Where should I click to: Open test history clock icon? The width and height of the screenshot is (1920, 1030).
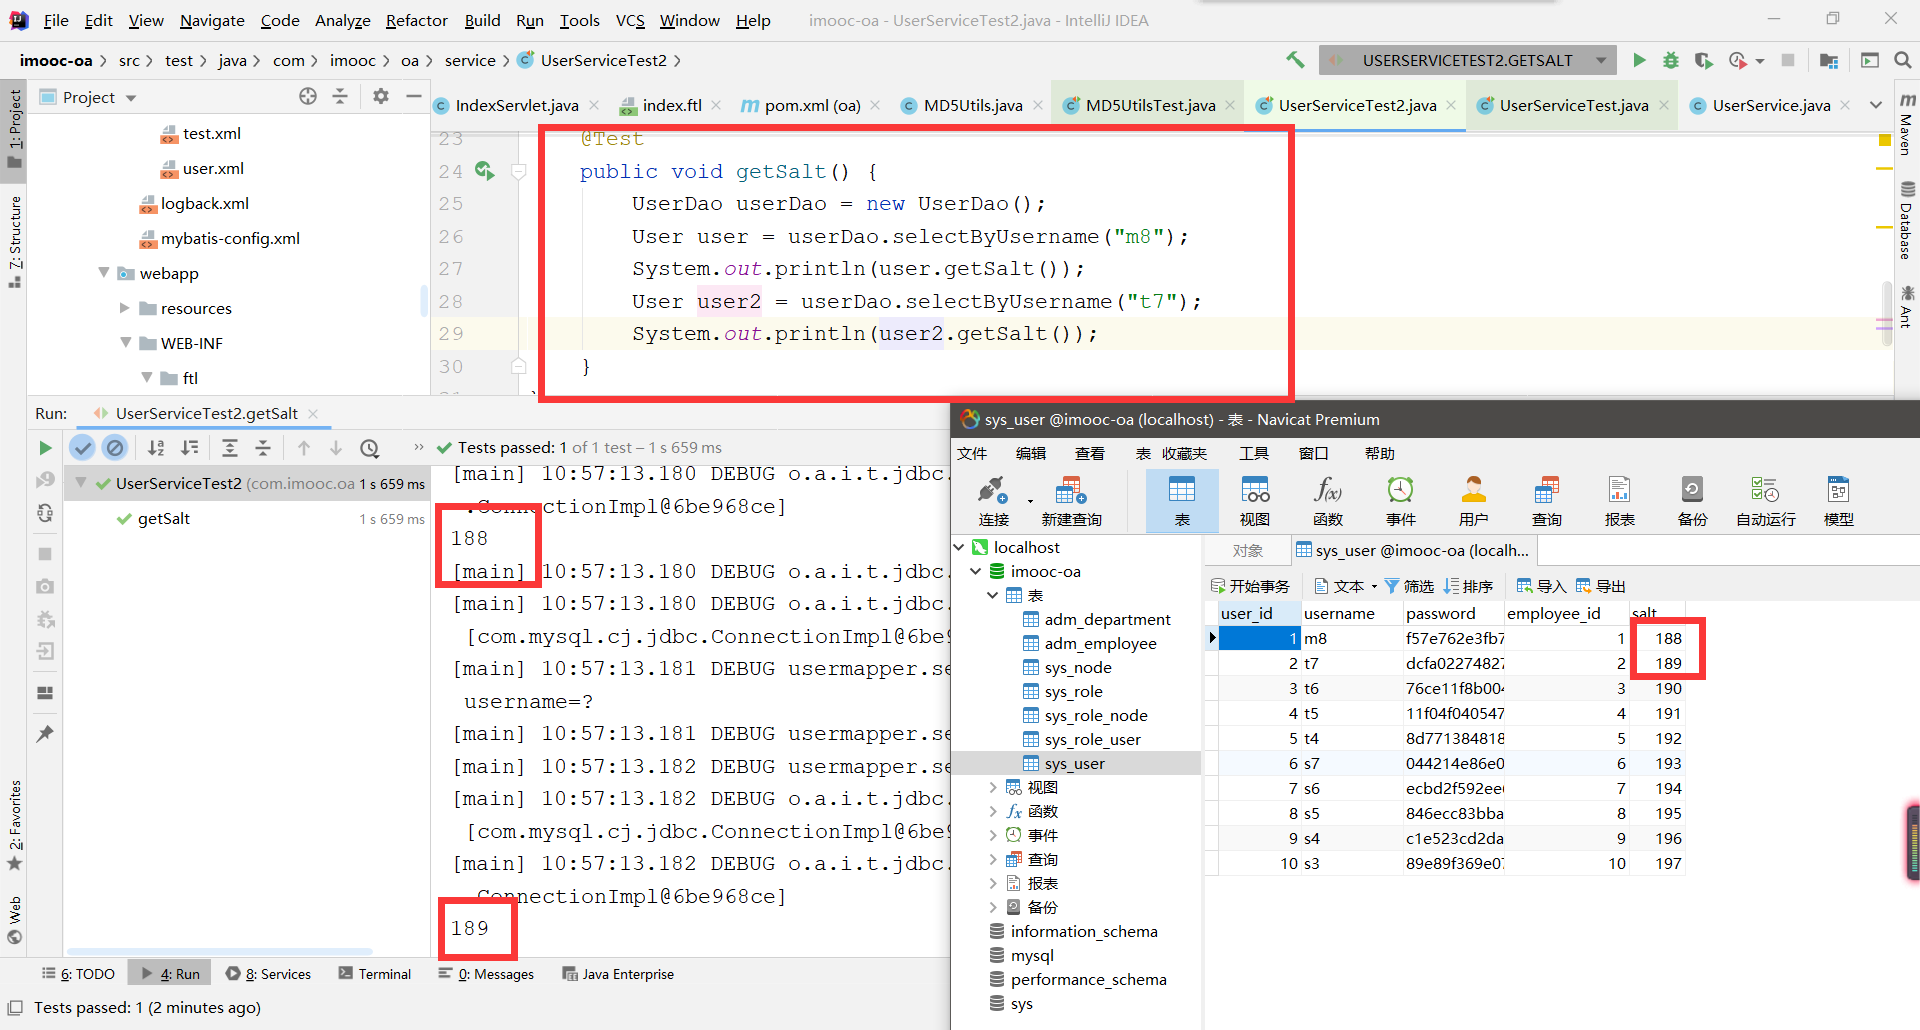370,448
